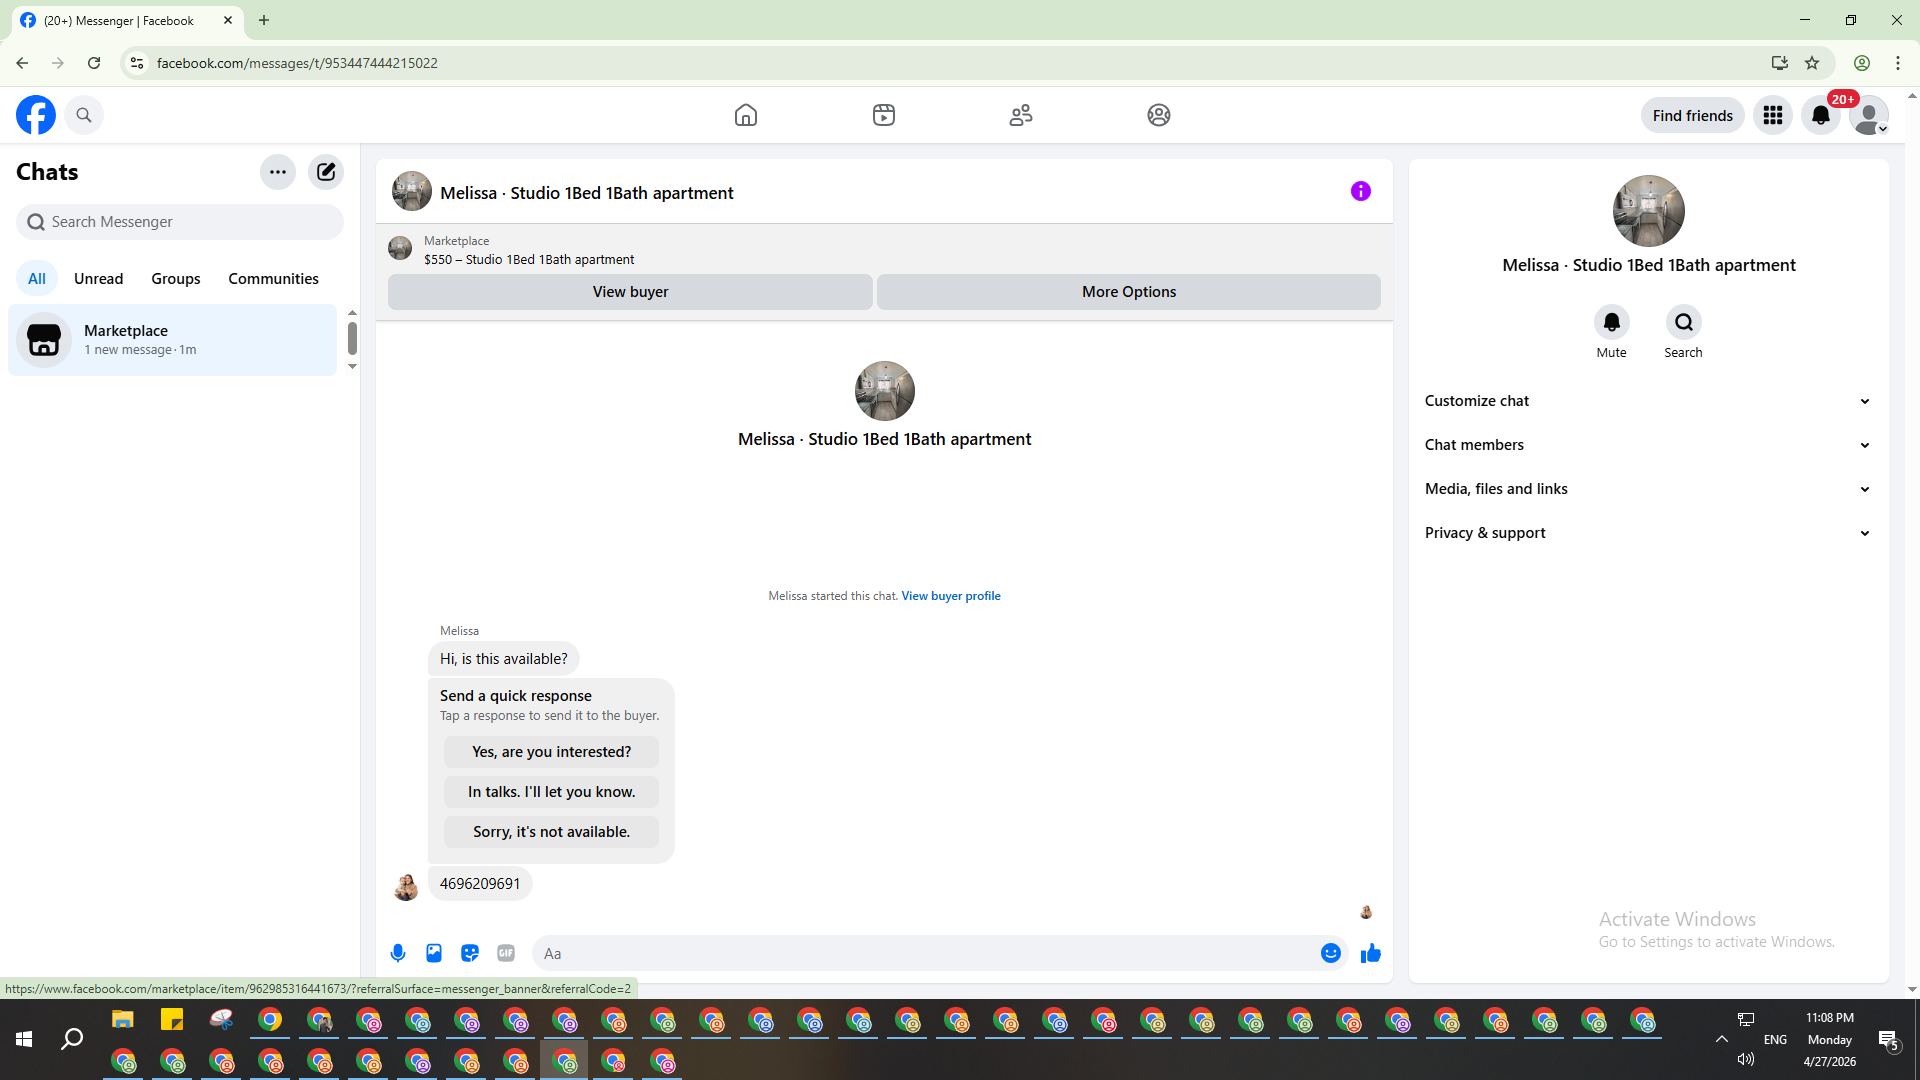Open the account profile avatar menu

(1869, 115)
